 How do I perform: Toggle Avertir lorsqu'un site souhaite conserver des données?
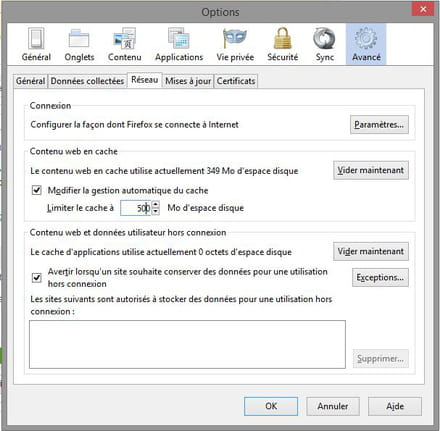[37, 277]
